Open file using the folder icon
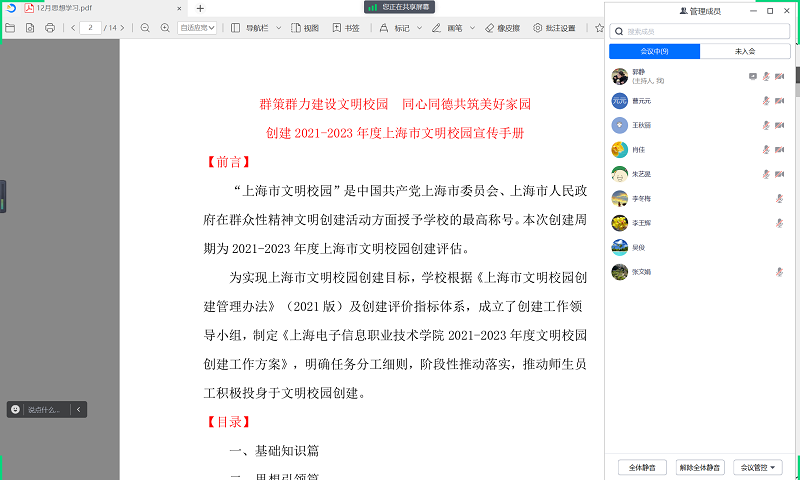 pos(10,28)
